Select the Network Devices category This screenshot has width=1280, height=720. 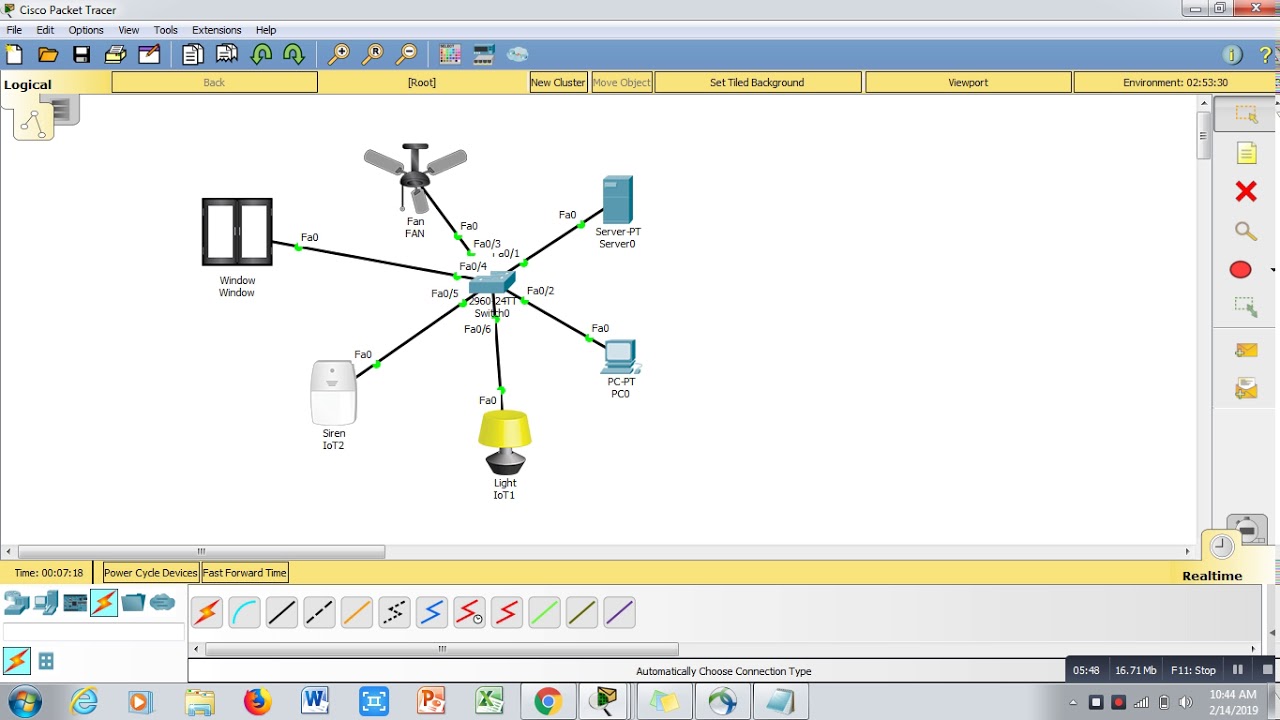[16, 602]
